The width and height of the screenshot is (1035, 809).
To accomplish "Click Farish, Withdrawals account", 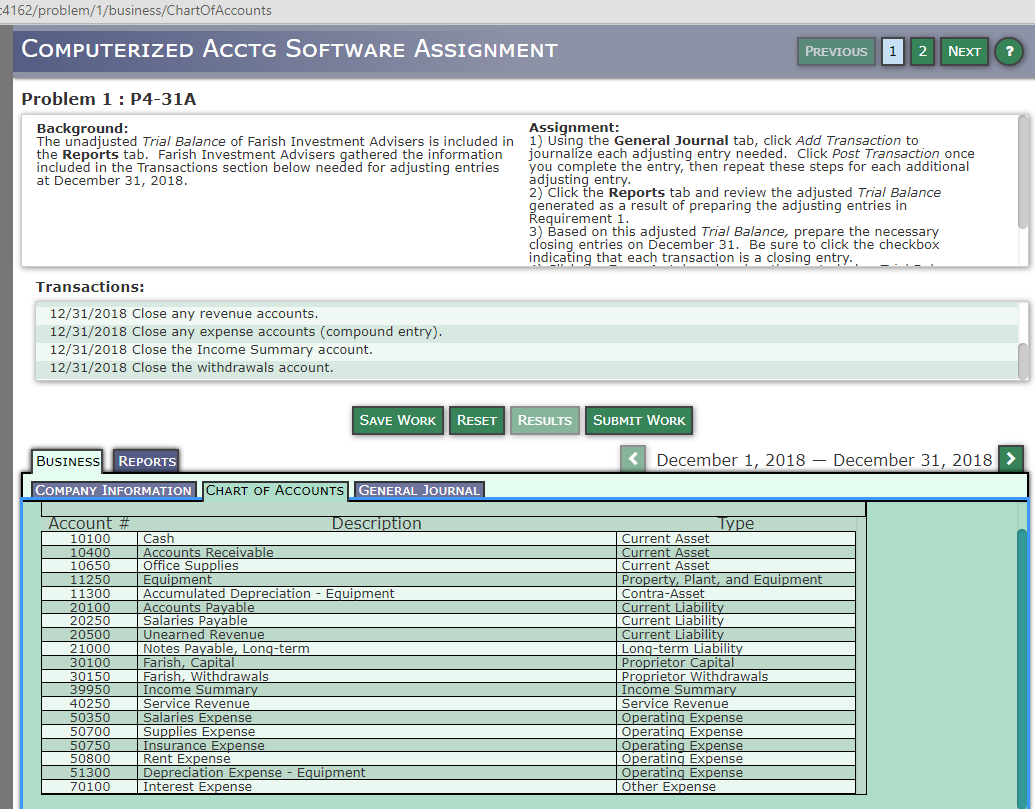I will [x=448, y=676].
